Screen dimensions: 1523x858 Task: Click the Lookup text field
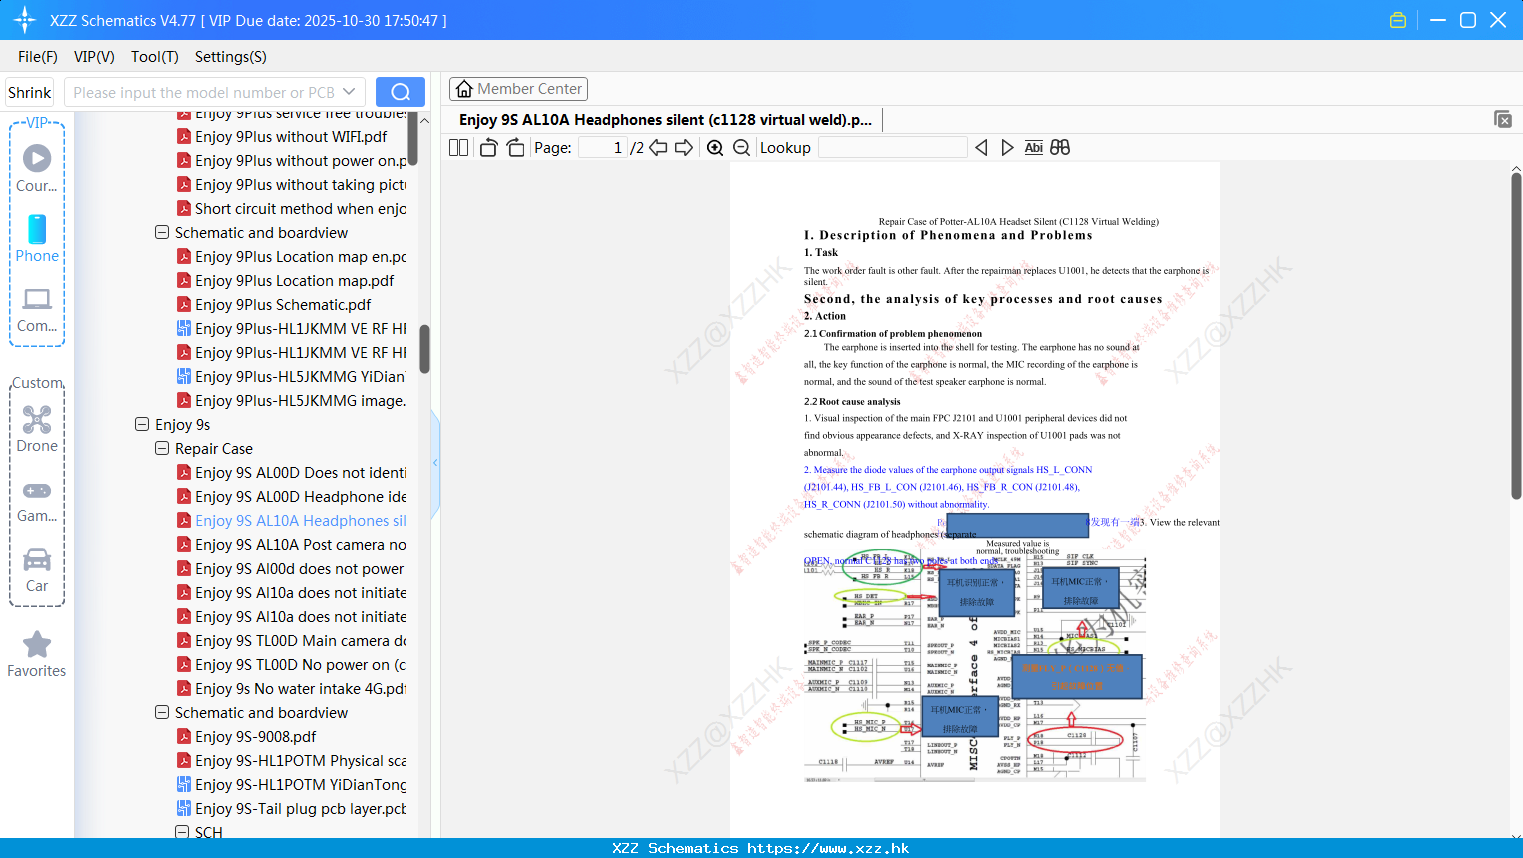click(x=893, y=148)
